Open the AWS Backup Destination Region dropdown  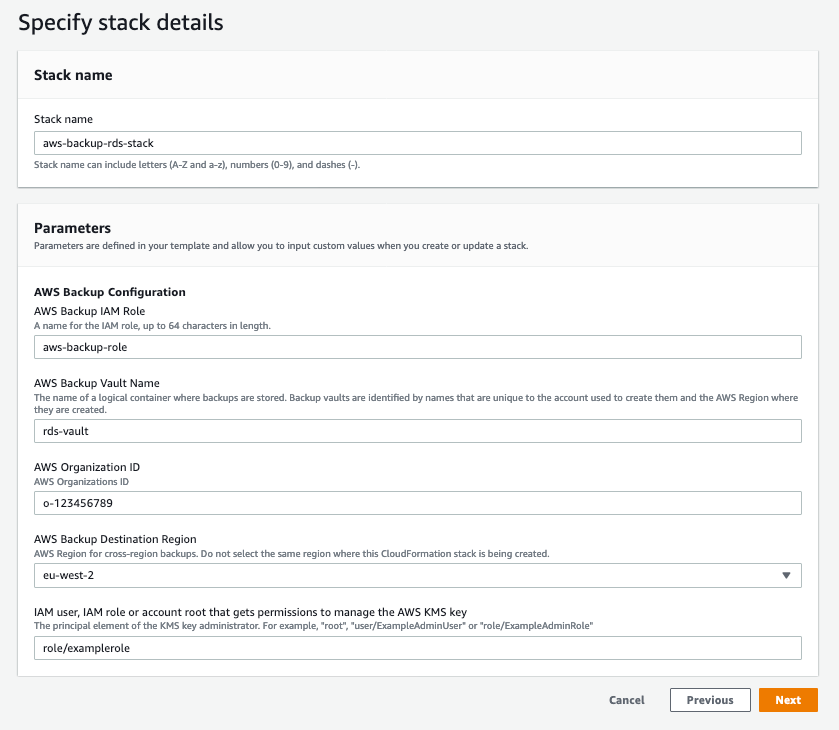[417, 575]
